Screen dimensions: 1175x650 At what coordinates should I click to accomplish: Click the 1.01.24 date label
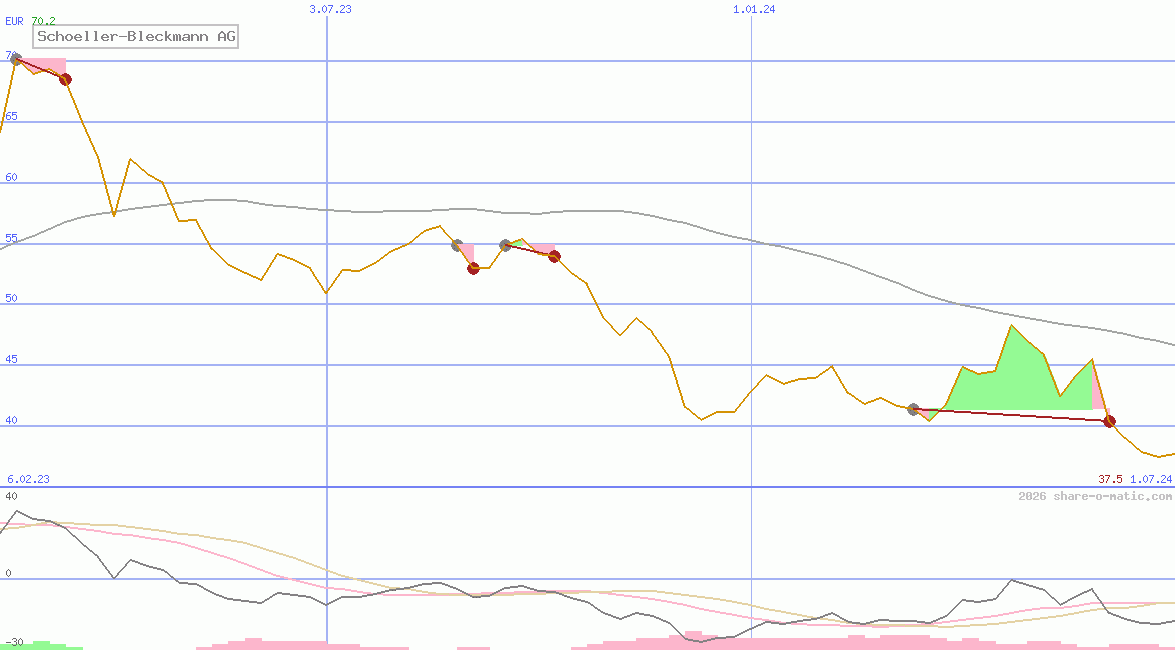pos(754,9)
